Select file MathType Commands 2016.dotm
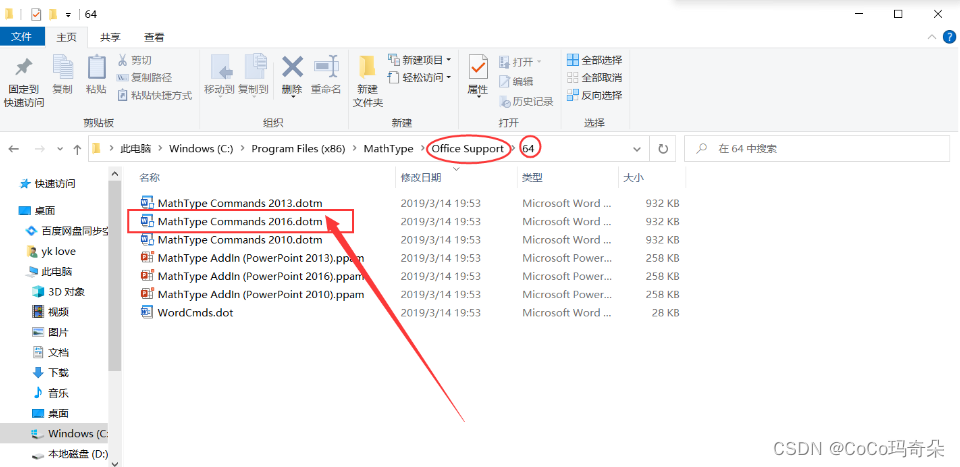960x467 pixels. pyautogui.click(x=240, y=221)
